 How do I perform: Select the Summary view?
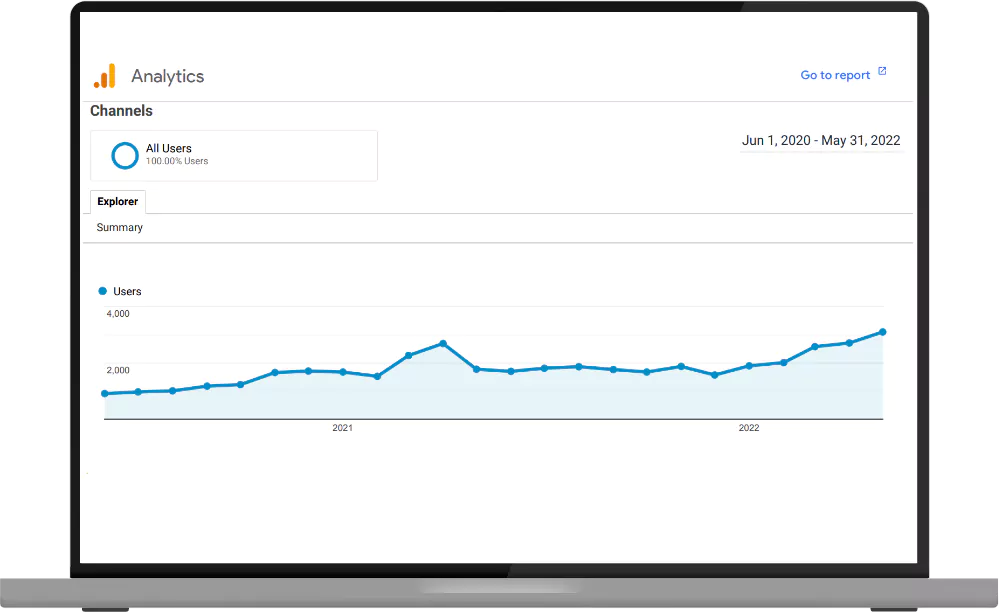119,227
